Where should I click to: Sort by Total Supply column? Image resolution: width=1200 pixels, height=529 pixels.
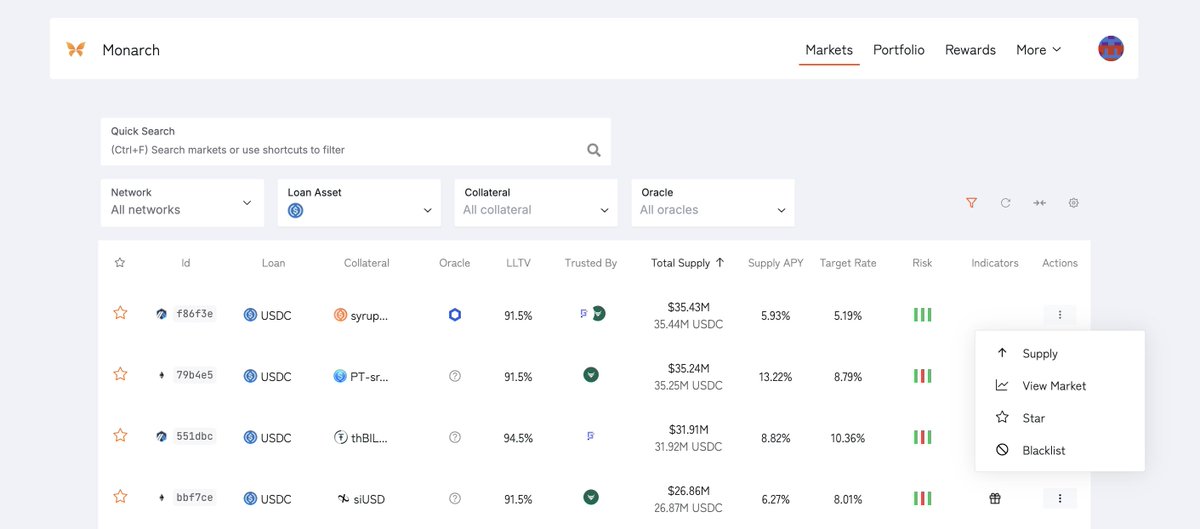point(688,263)
